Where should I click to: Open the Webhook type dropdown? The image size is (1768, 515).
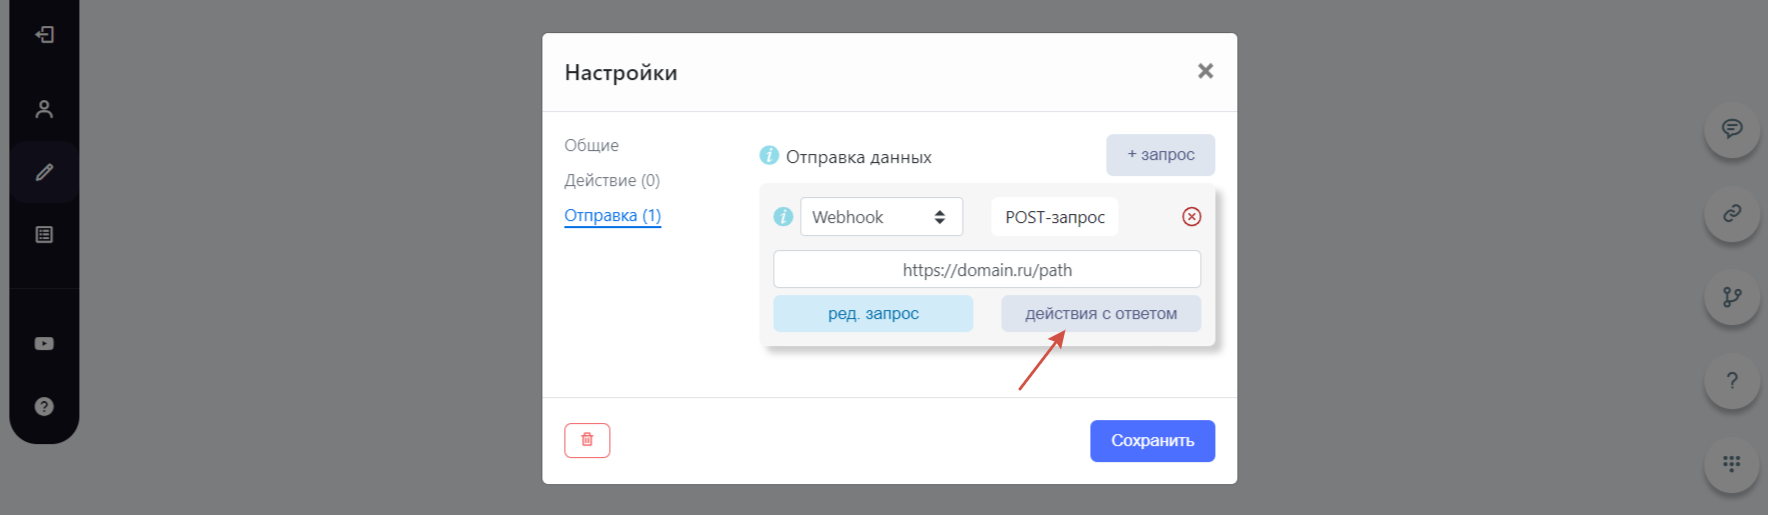point(881,217)
